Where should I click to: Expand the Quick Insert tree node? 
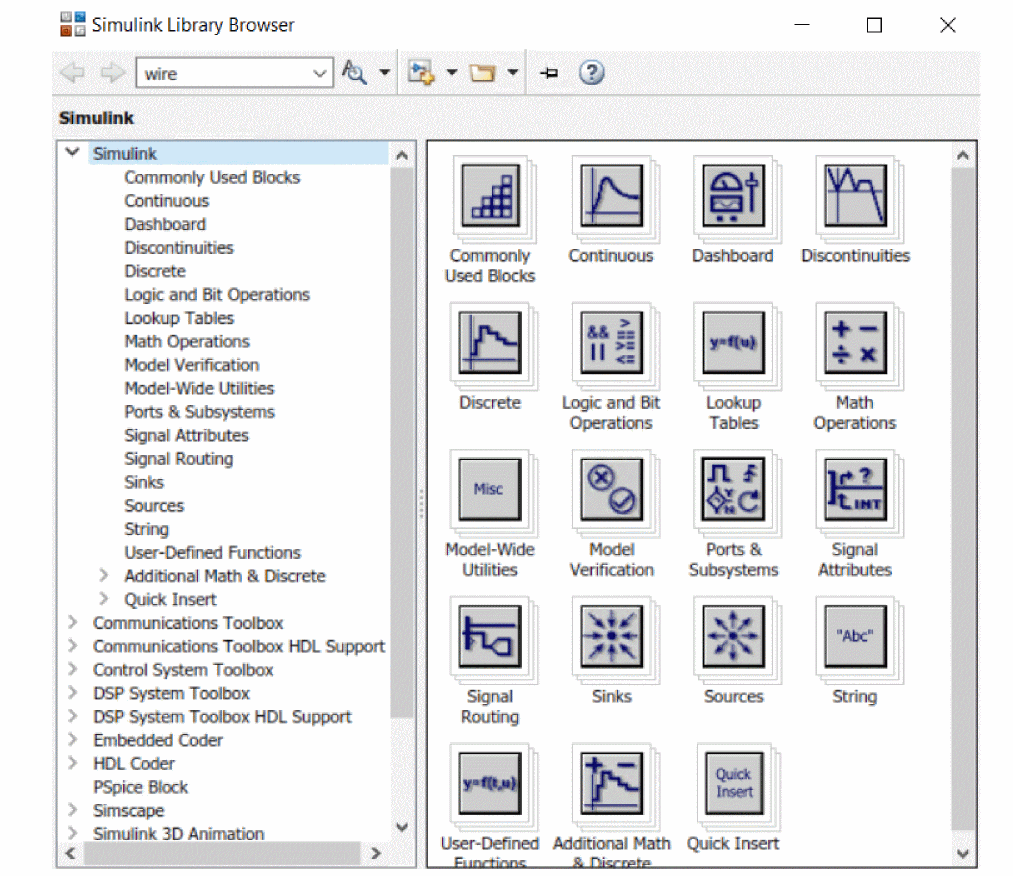tap(103, 599)
